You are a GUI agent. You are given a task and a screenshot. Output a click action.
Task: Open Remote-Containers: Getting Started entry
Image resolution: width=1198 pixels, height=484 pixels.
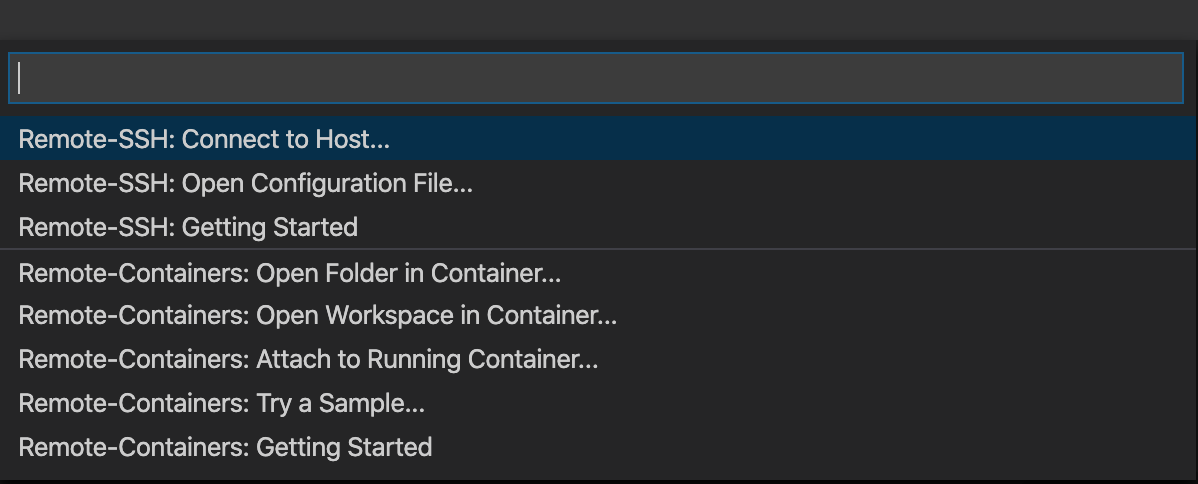[x=599, y=447]
